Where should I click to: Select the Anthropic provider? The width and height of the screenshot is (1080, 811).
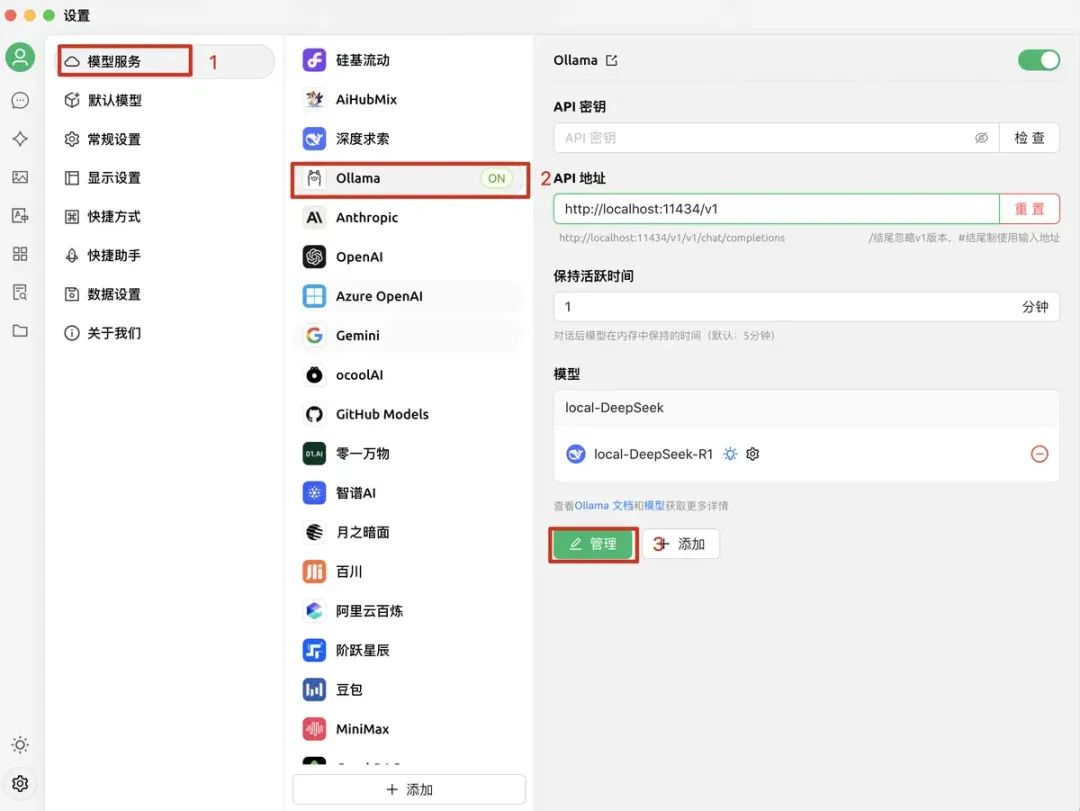click(x=410, y=218)
